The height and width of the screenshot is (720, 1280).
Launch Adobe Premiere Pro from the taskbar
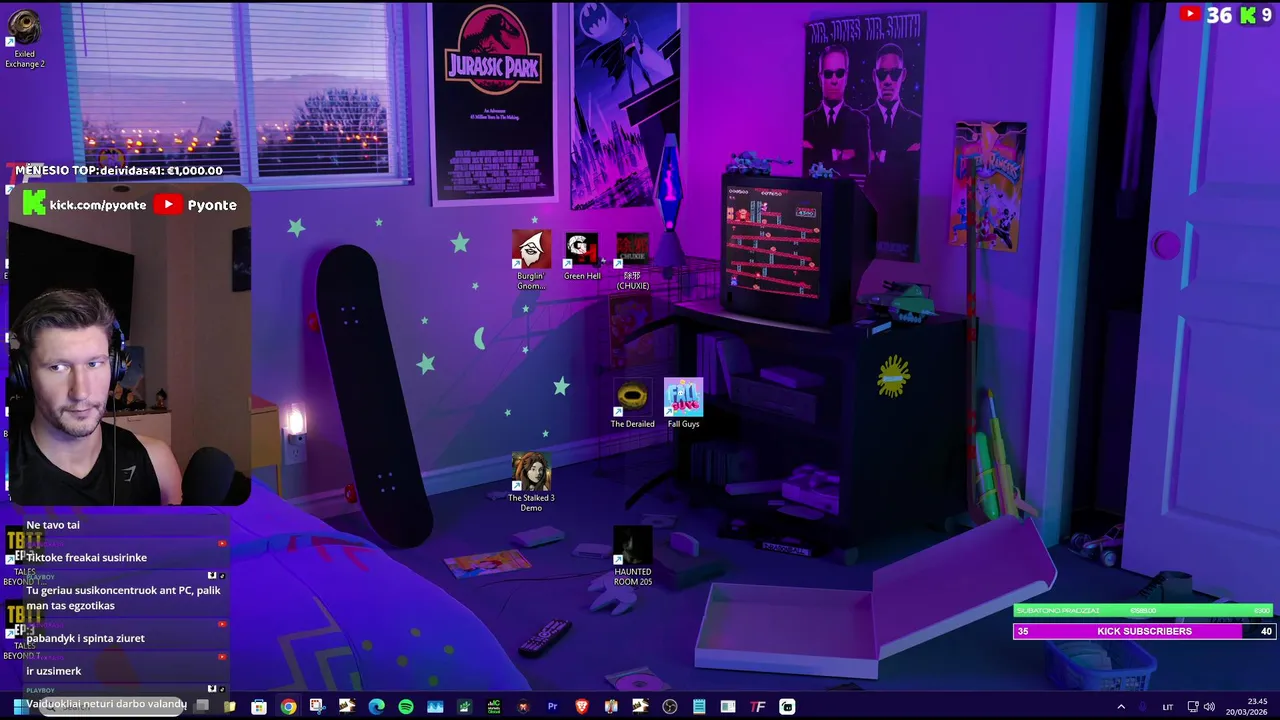(552, 706)
